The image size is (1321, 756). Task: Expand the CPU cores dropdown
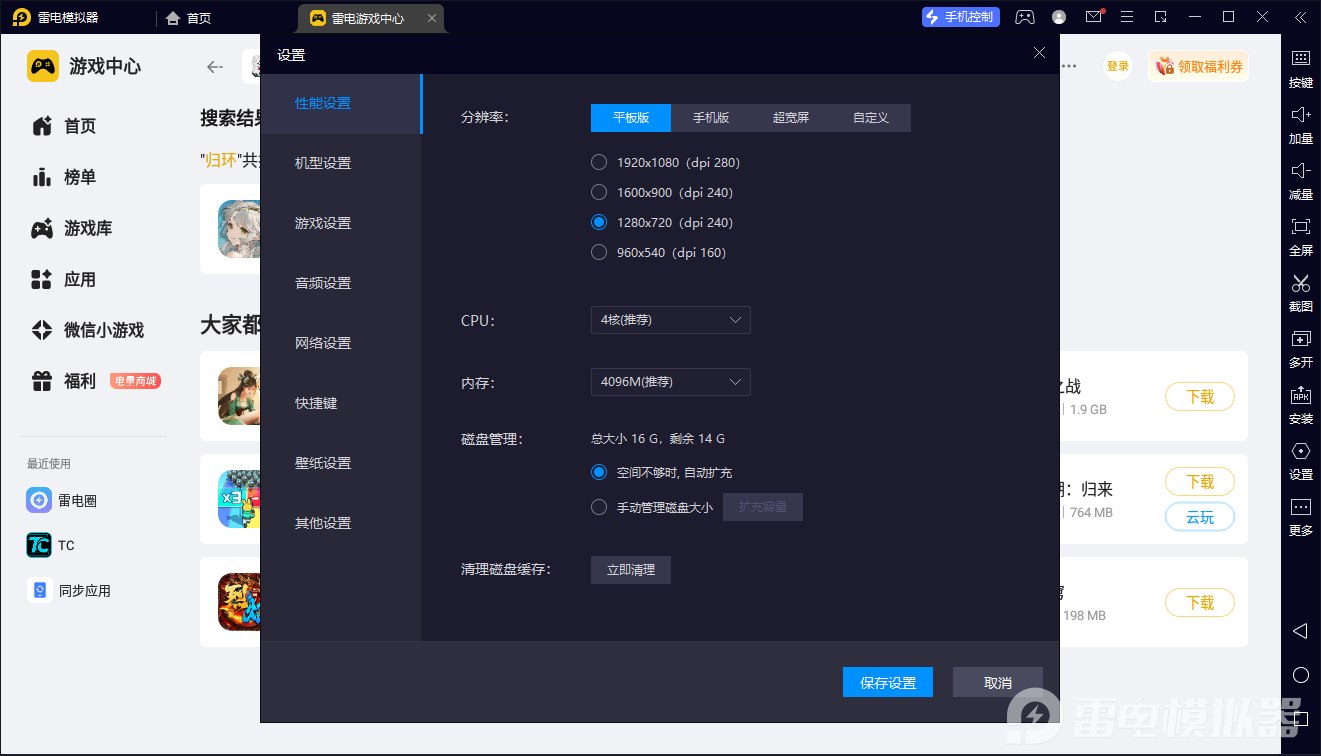coord(670,320)
